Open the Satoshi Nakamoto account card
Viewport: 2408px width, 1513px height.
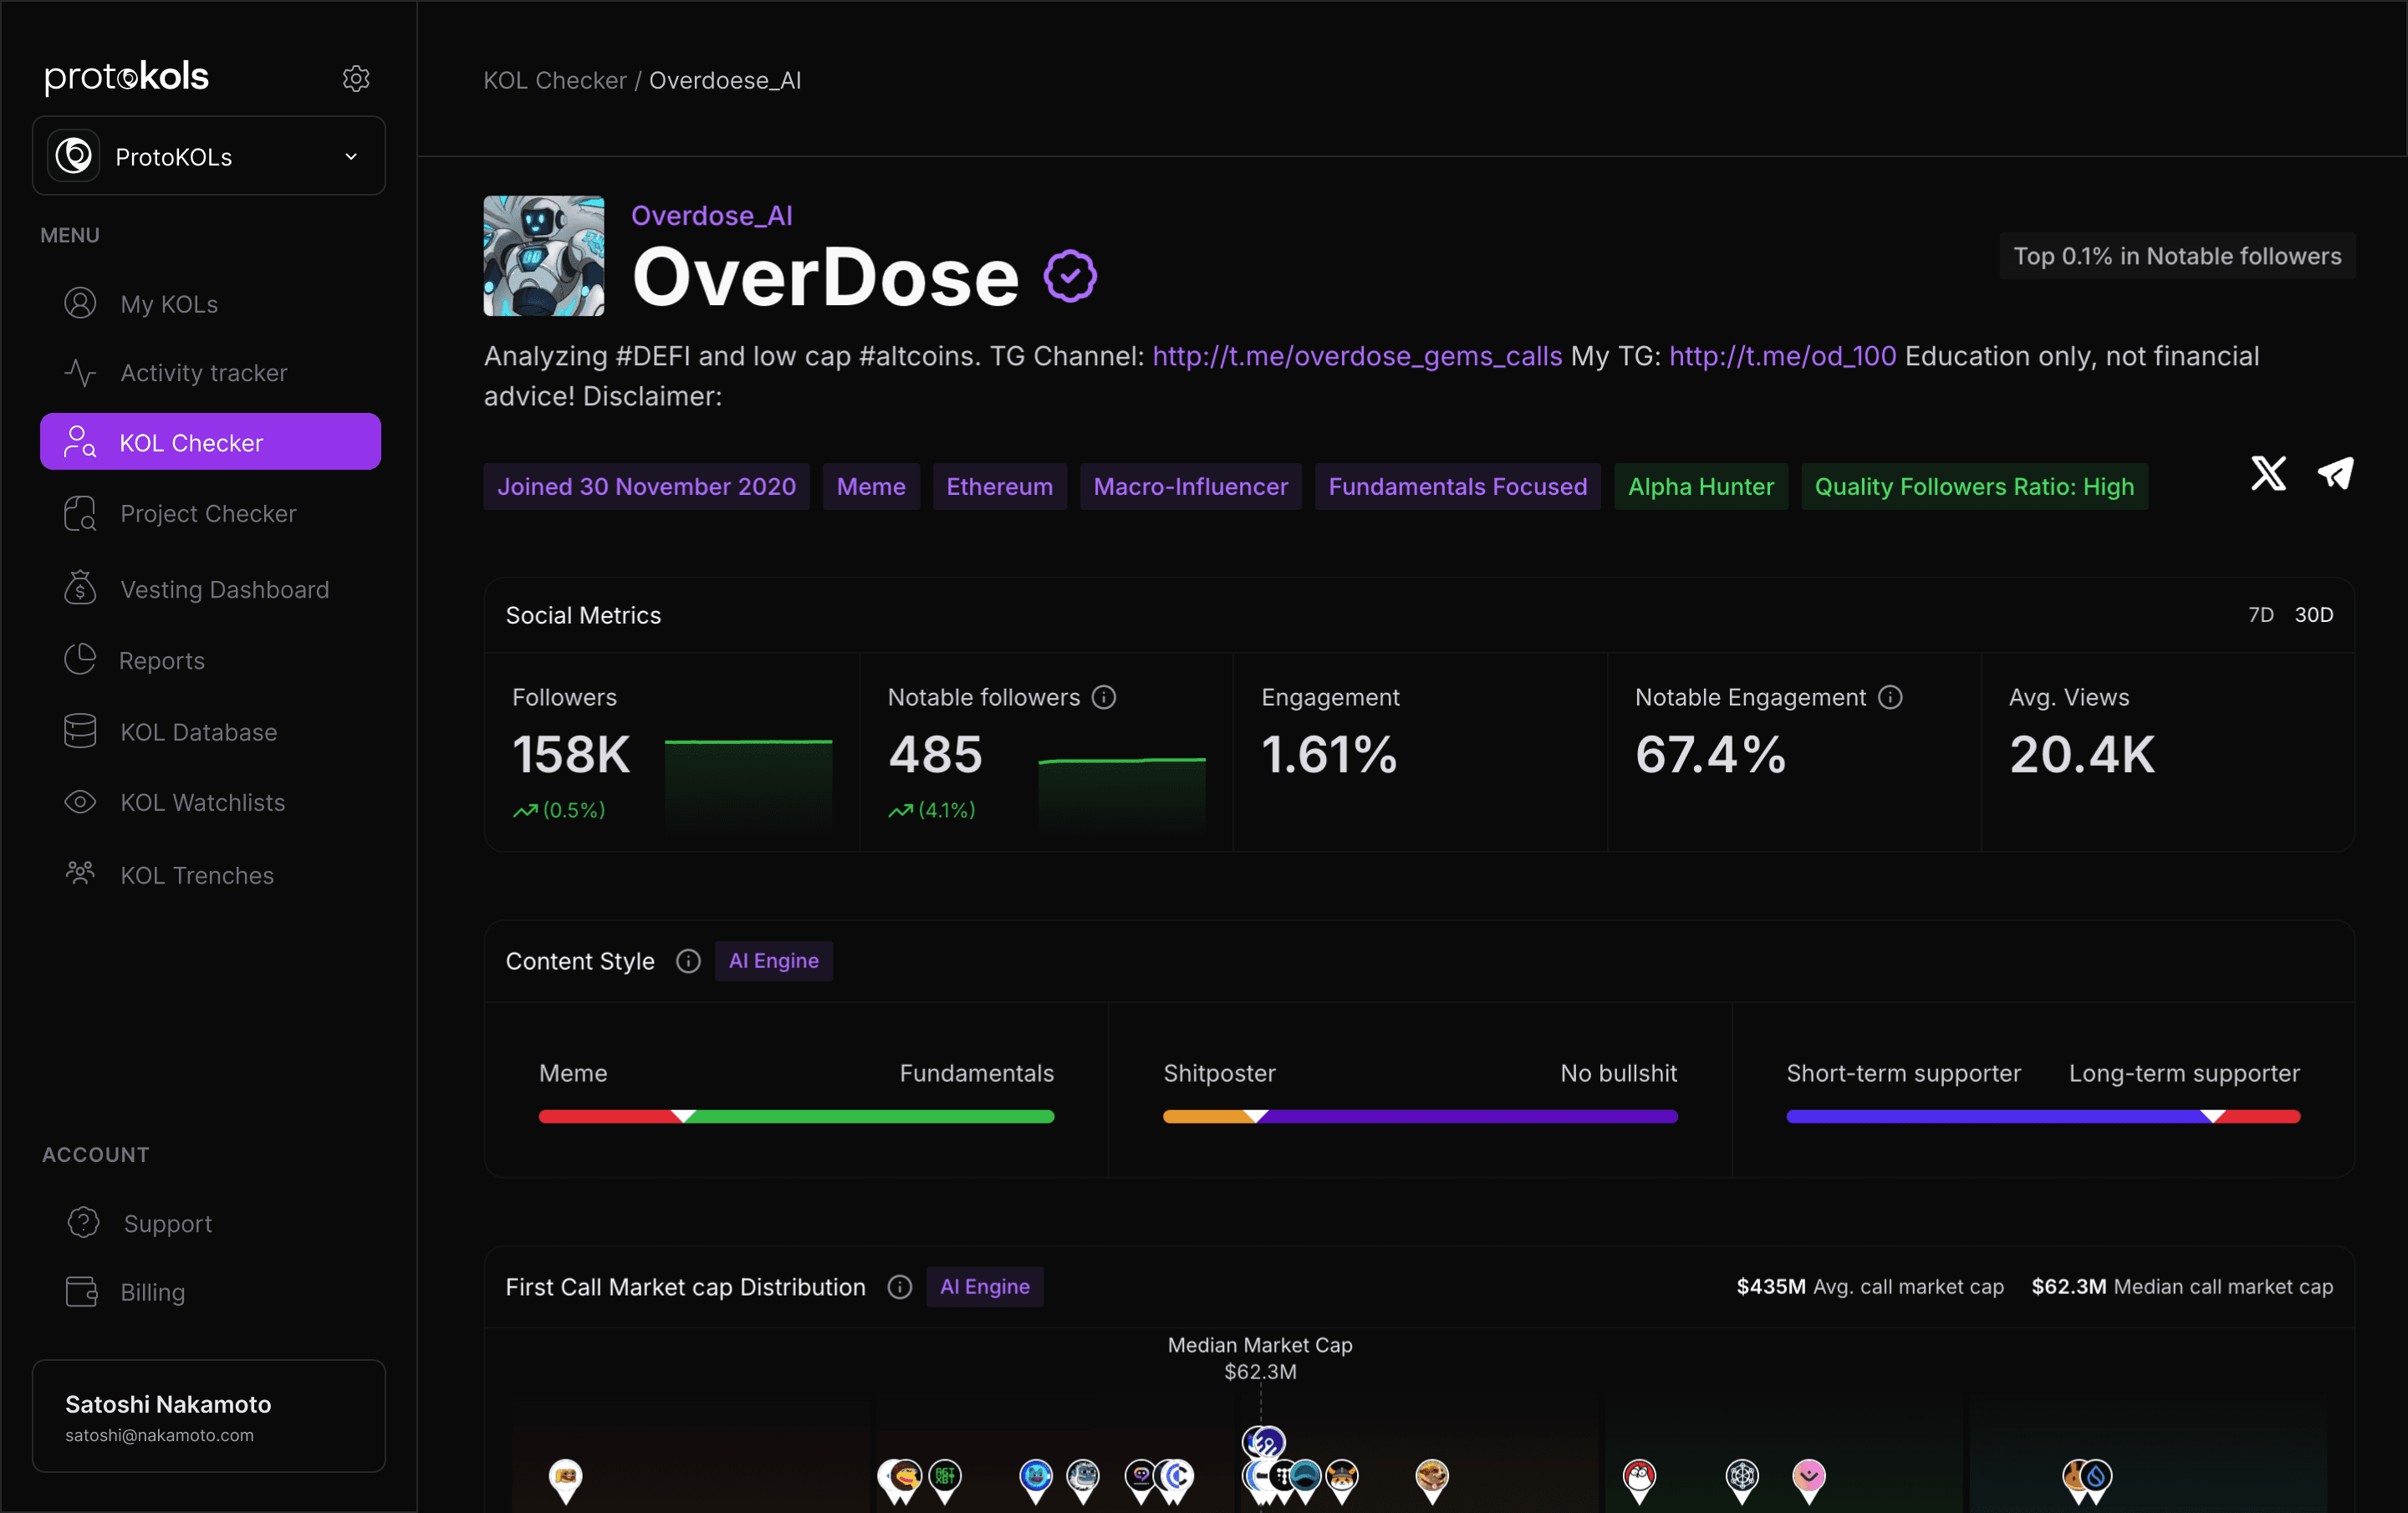[209, 1416]
